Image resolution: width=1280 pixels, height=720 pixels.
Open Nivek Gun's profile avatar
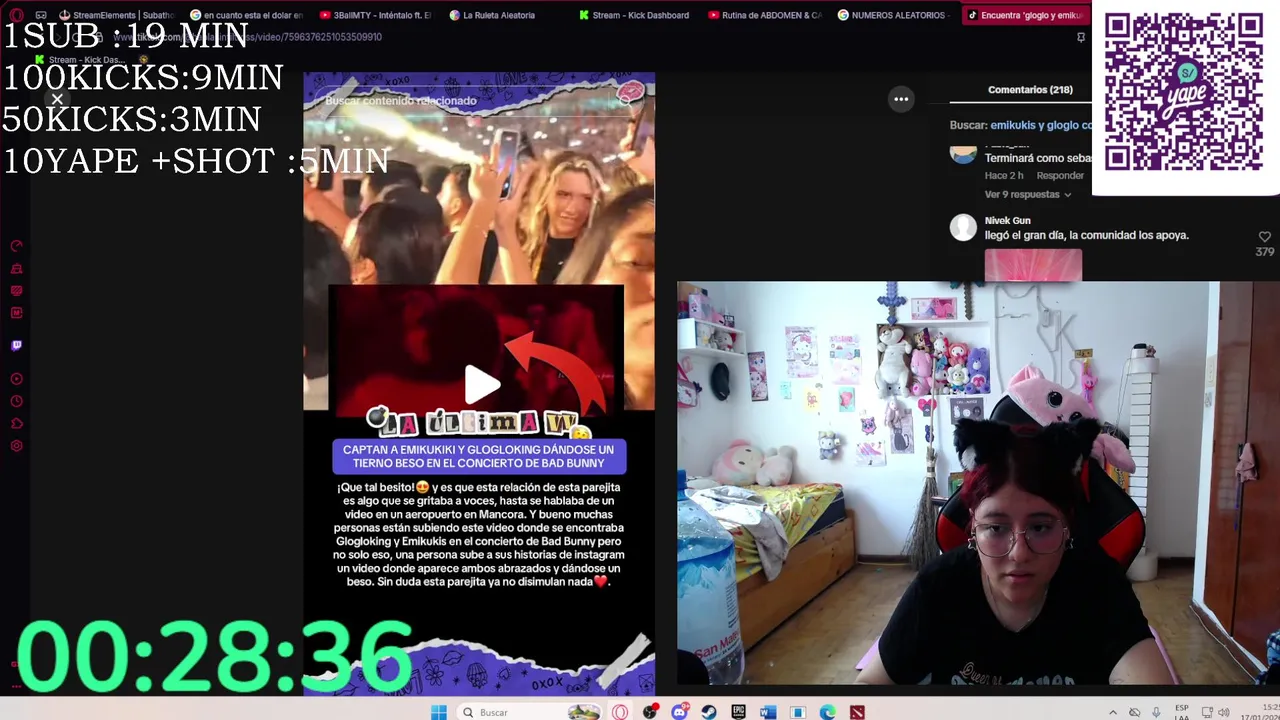[x=963, y=227]
